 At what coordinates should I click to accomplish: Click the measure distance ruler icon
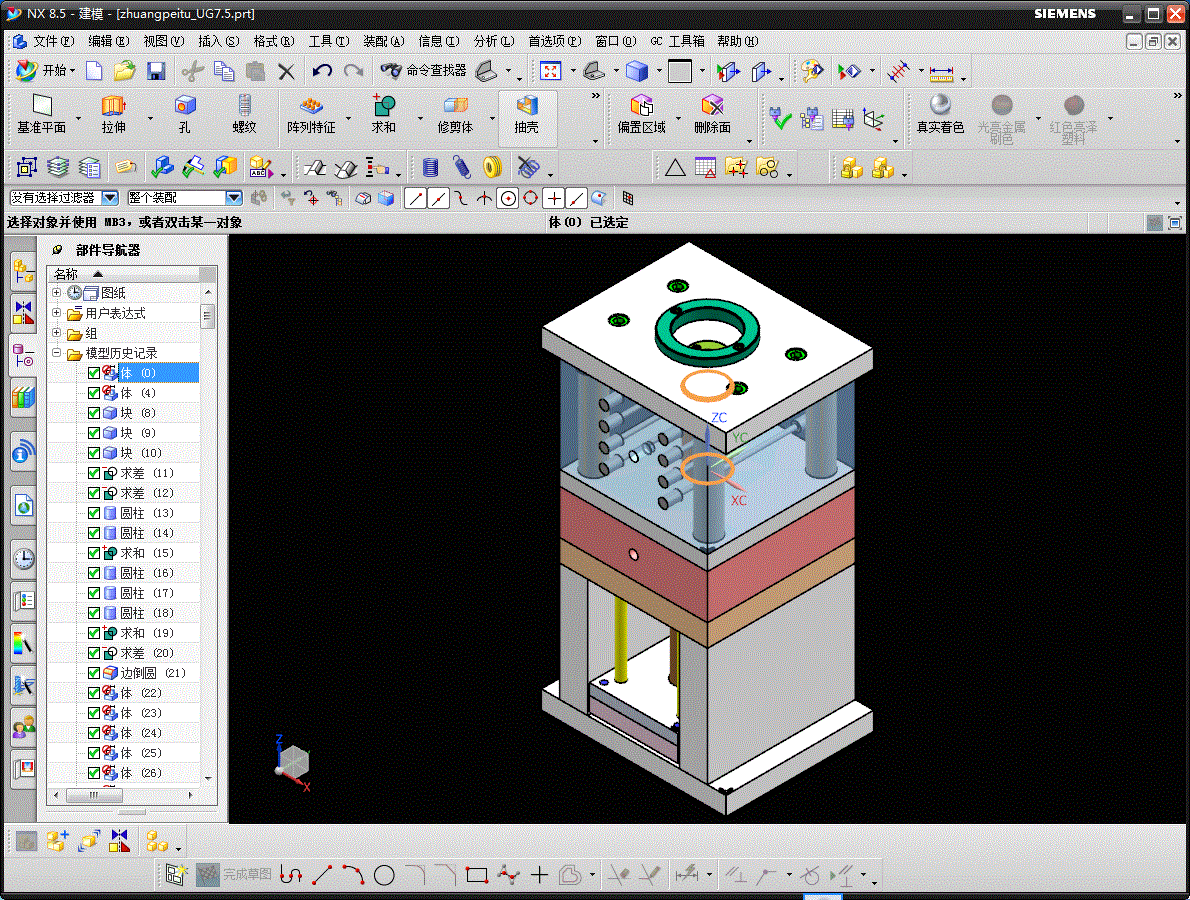click(x=941, y=74)
